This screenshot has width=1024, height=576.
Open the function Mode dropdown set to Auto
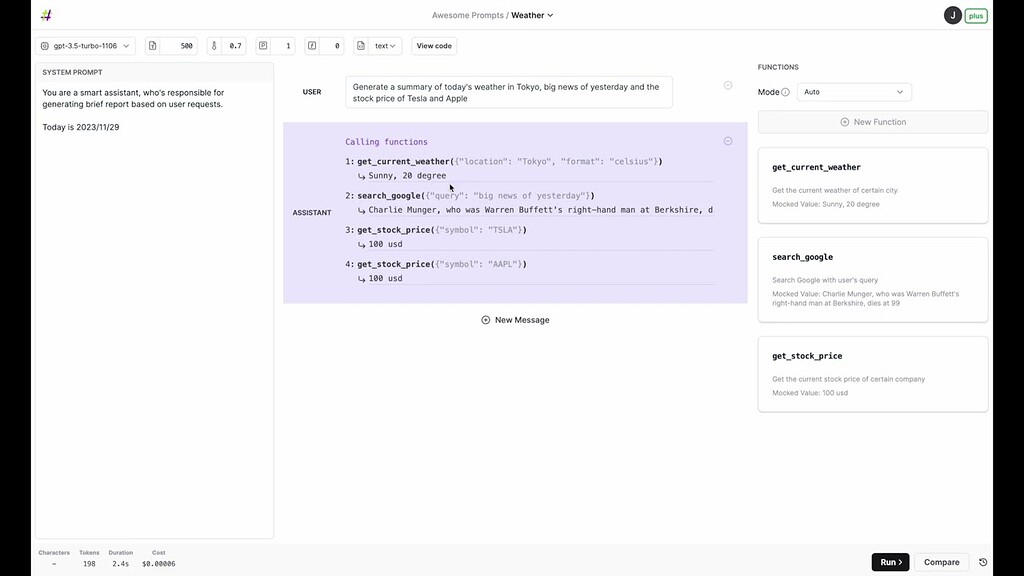(854, 91)
